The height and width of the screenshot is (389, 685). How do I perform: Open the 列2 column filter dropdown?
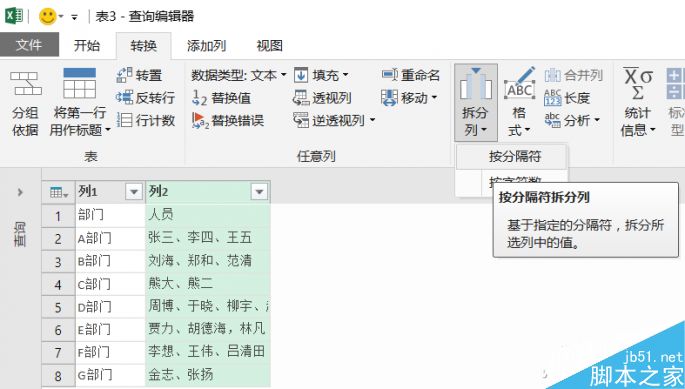click(259, 192)
